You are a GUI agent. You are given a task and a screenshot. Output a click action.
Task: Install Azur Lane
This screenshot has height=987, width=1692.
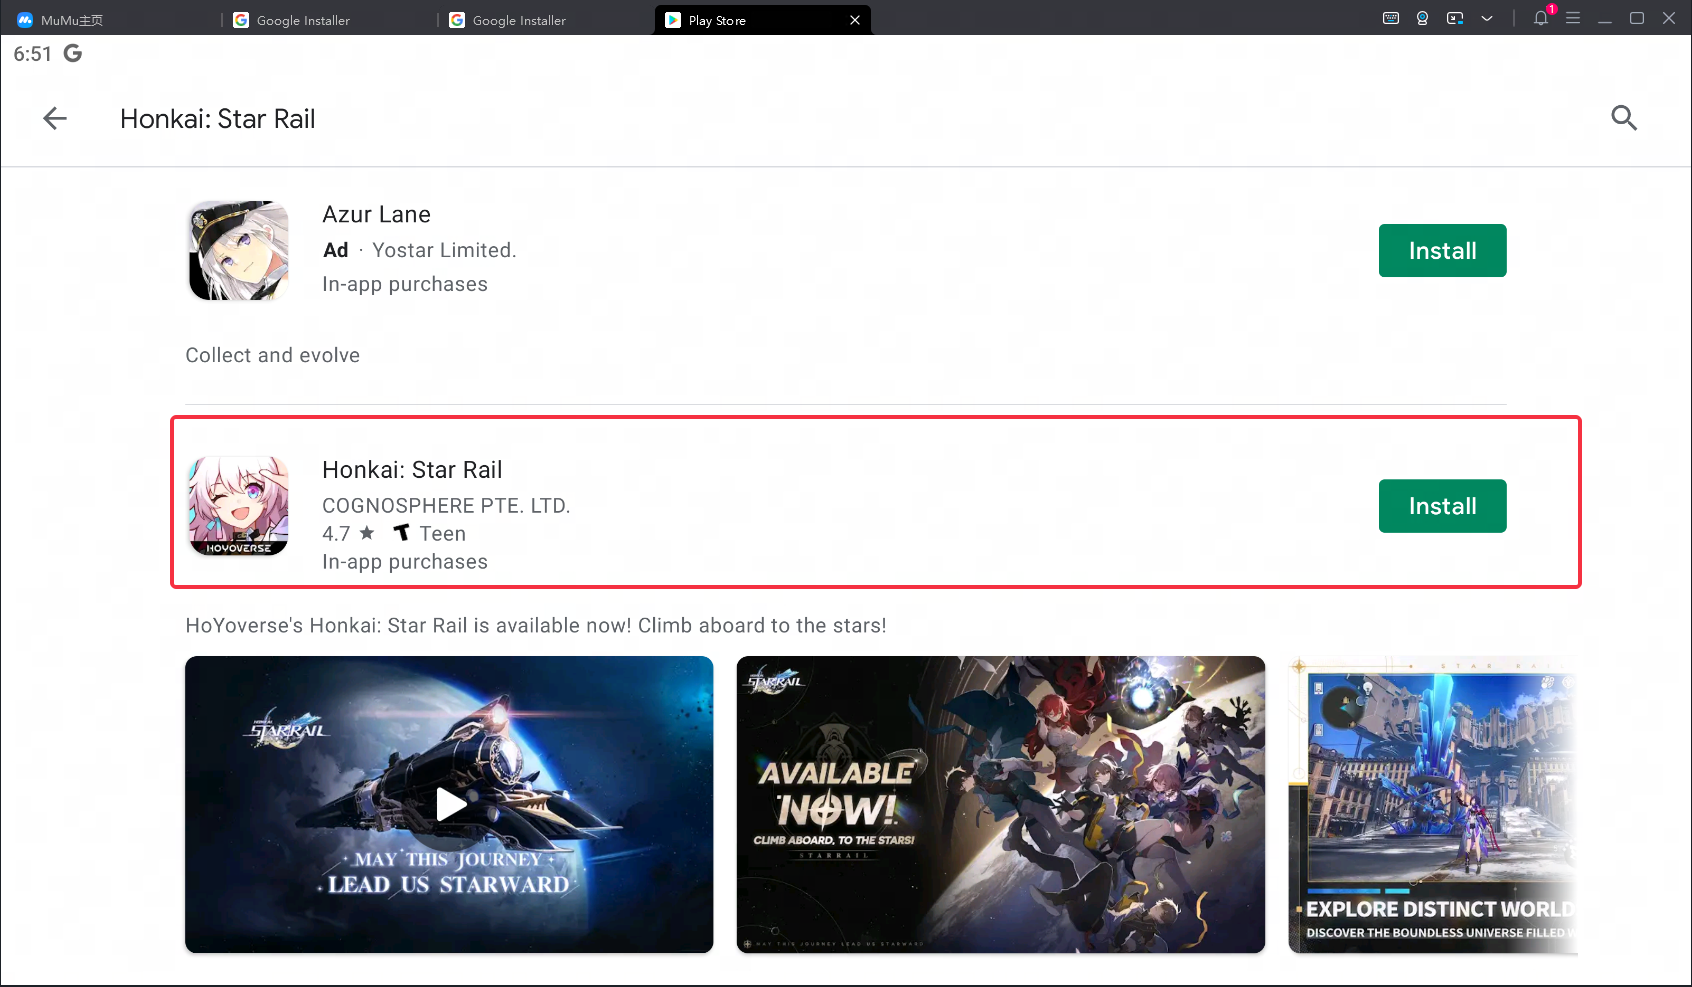[1442, 250]
